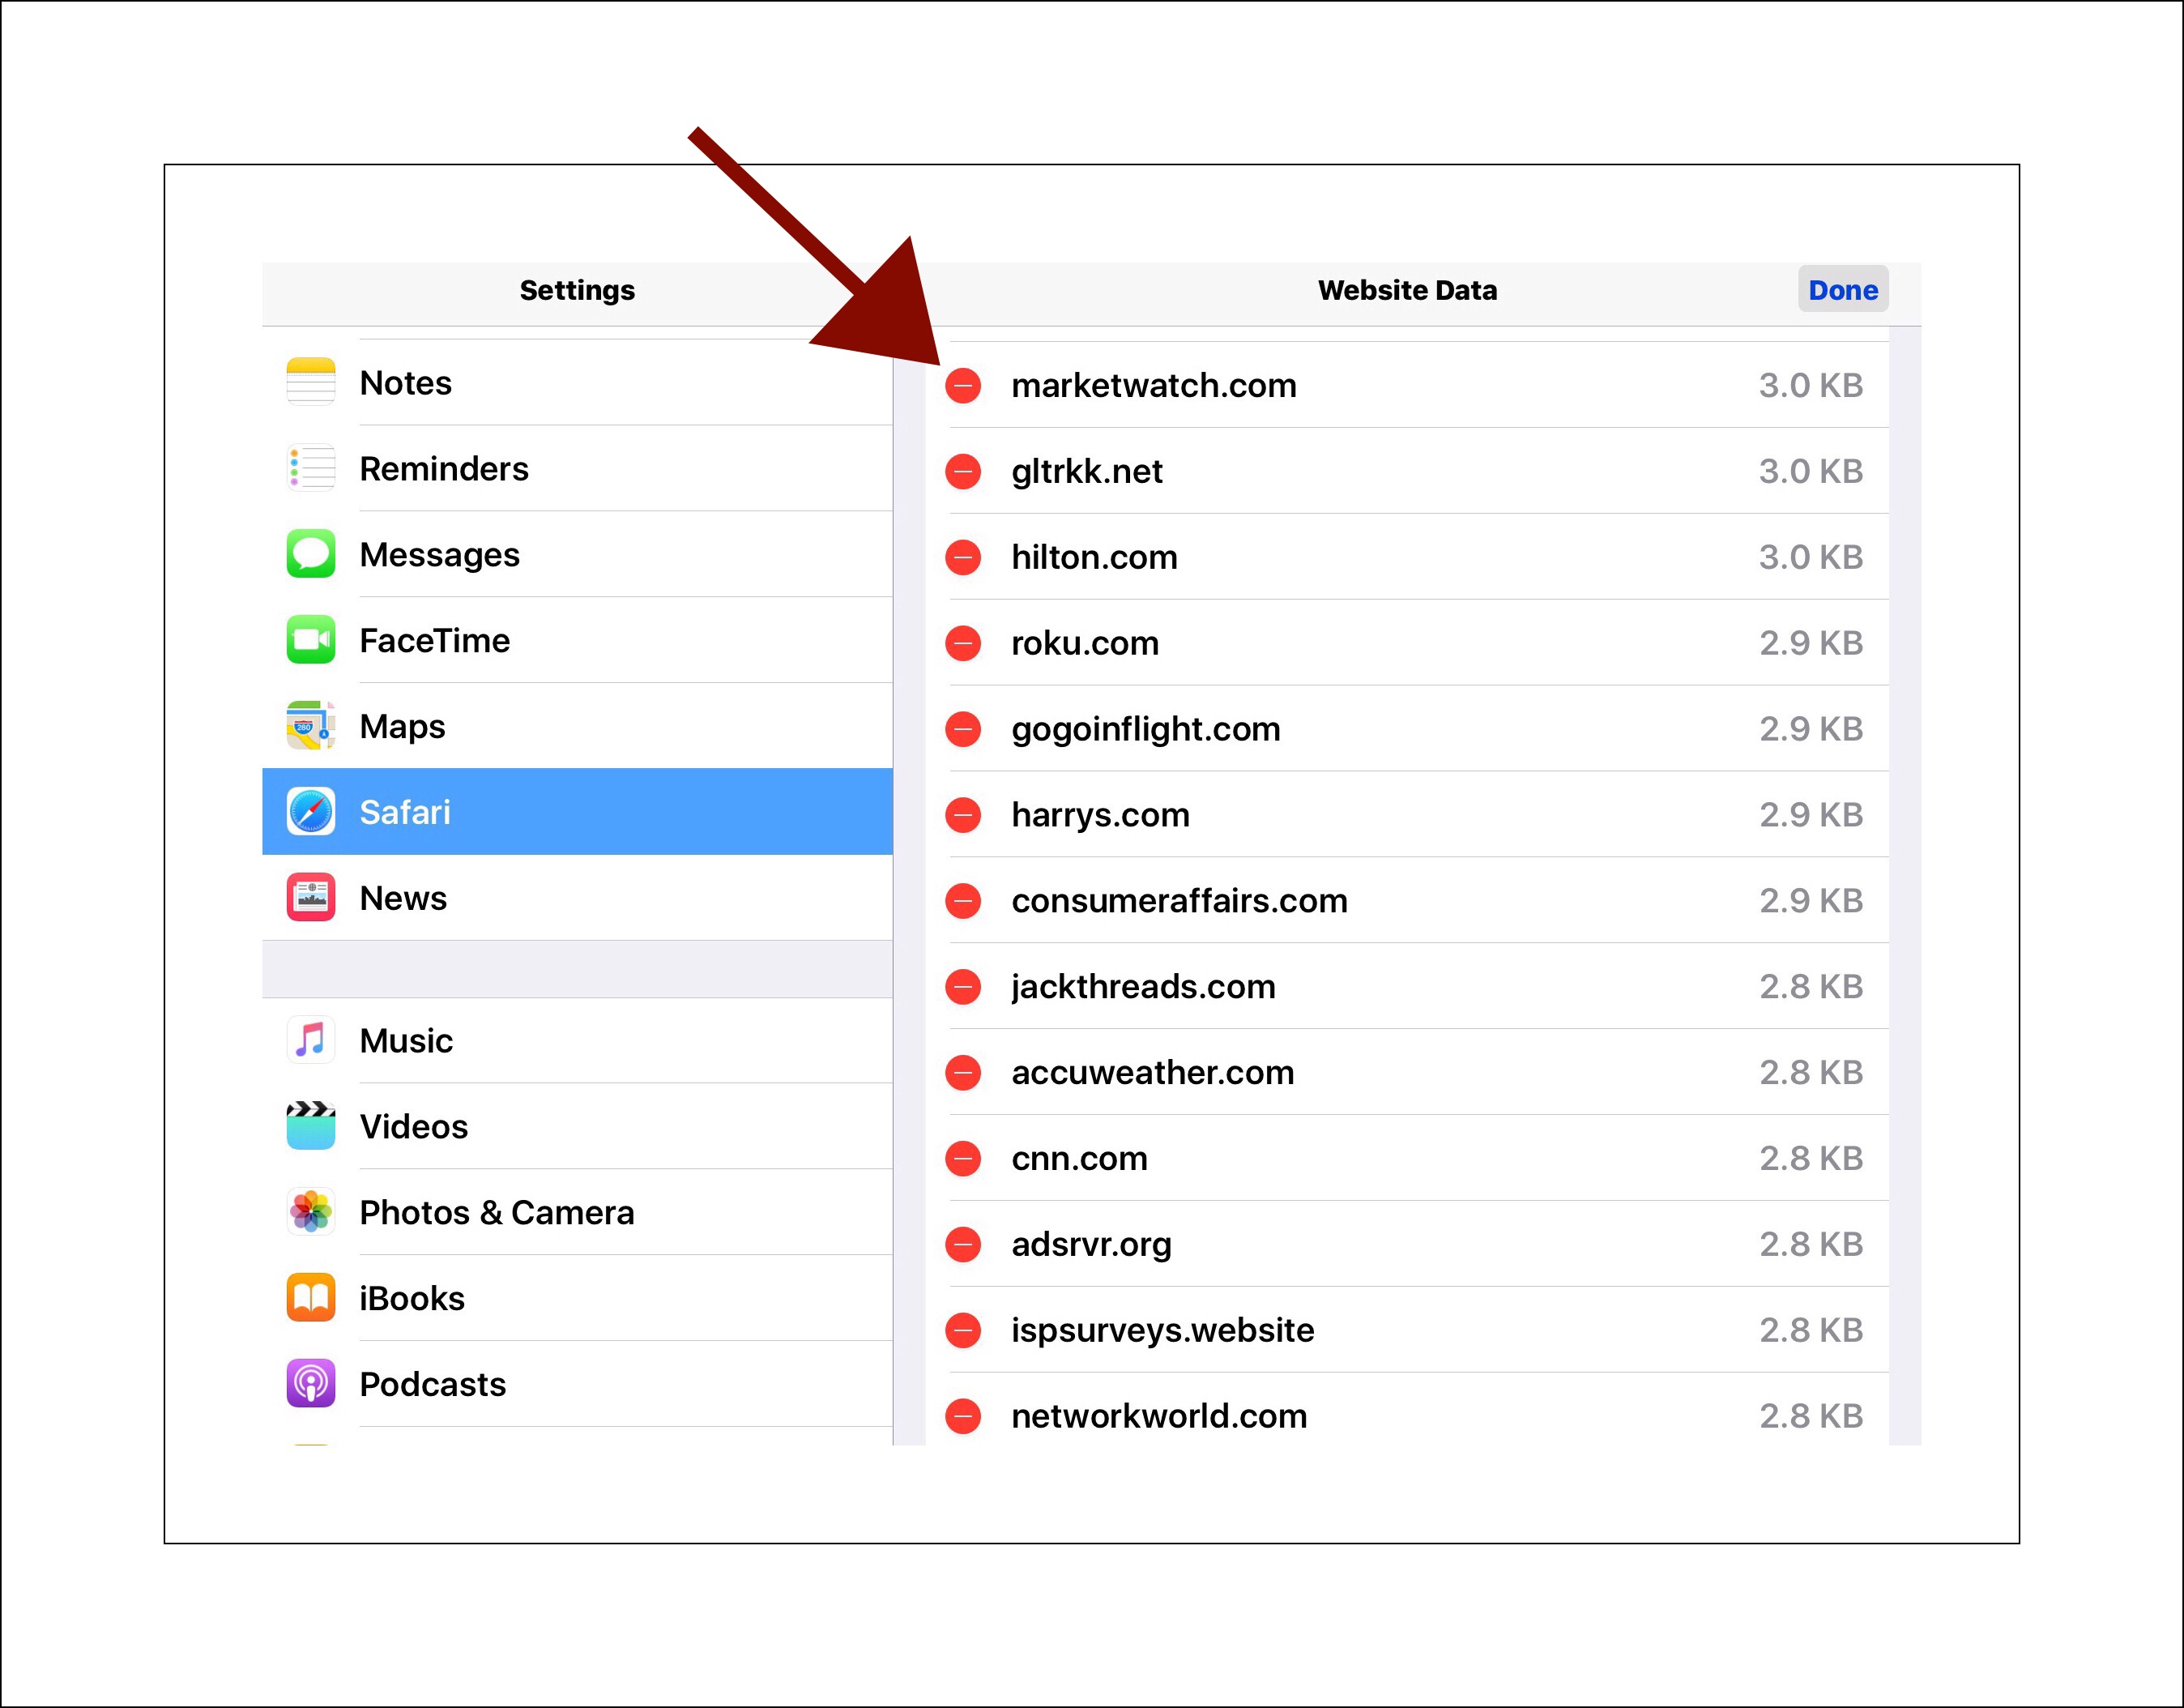The image size is (2184, 1708).
Task: Open the iBooks orange icon
Action: [310, 1298]
